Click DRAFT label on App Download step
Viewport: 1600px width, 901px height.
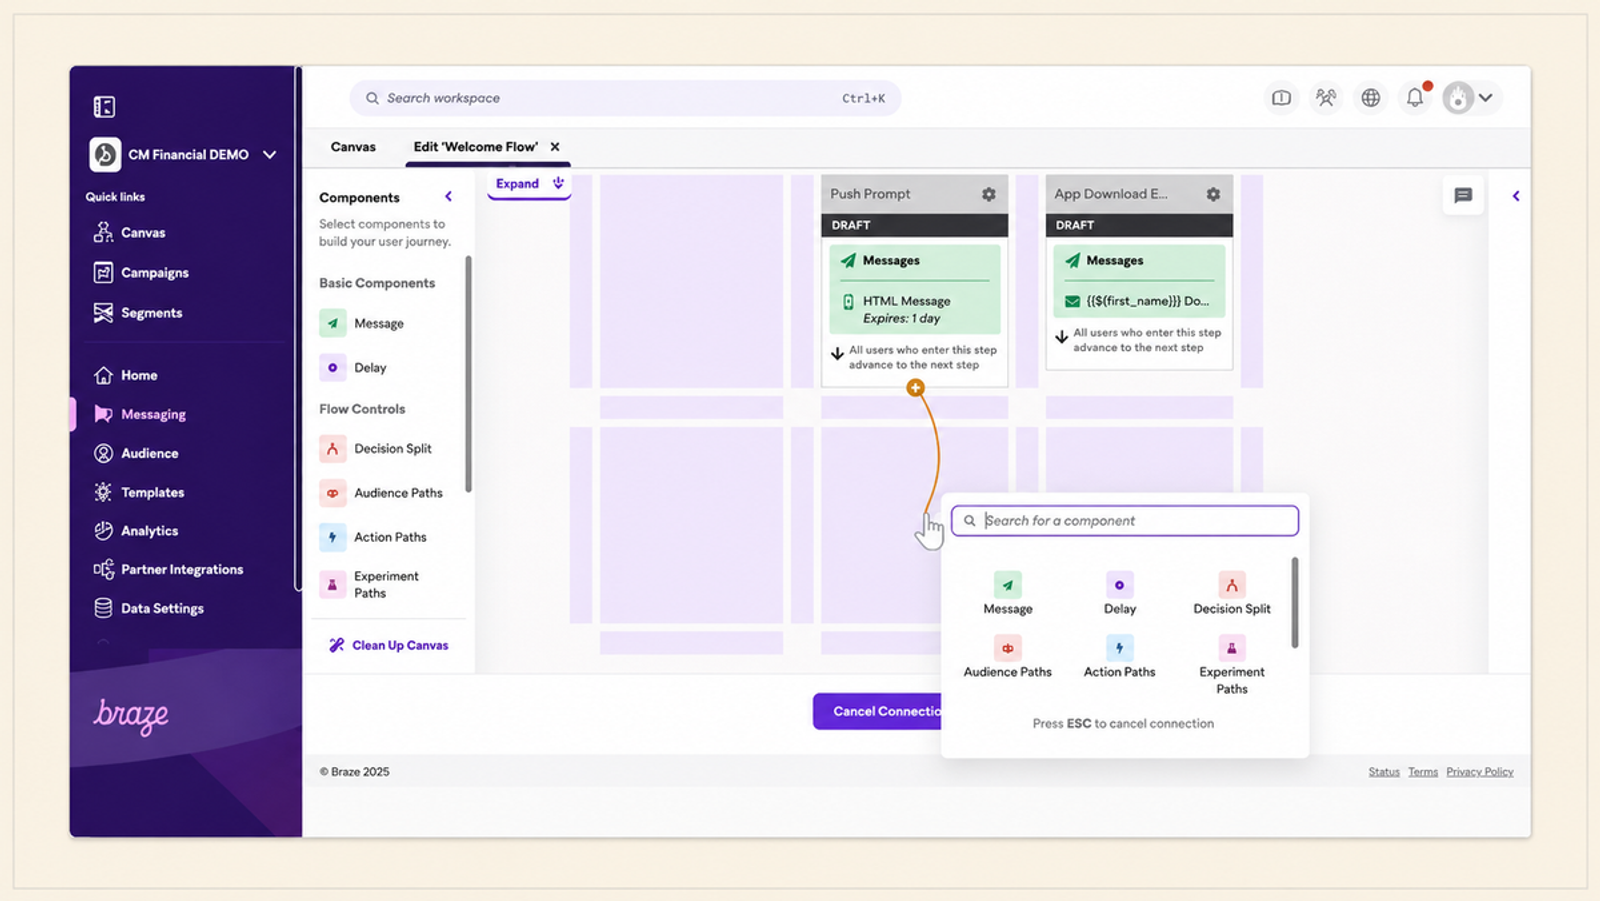click(1075, 225)
